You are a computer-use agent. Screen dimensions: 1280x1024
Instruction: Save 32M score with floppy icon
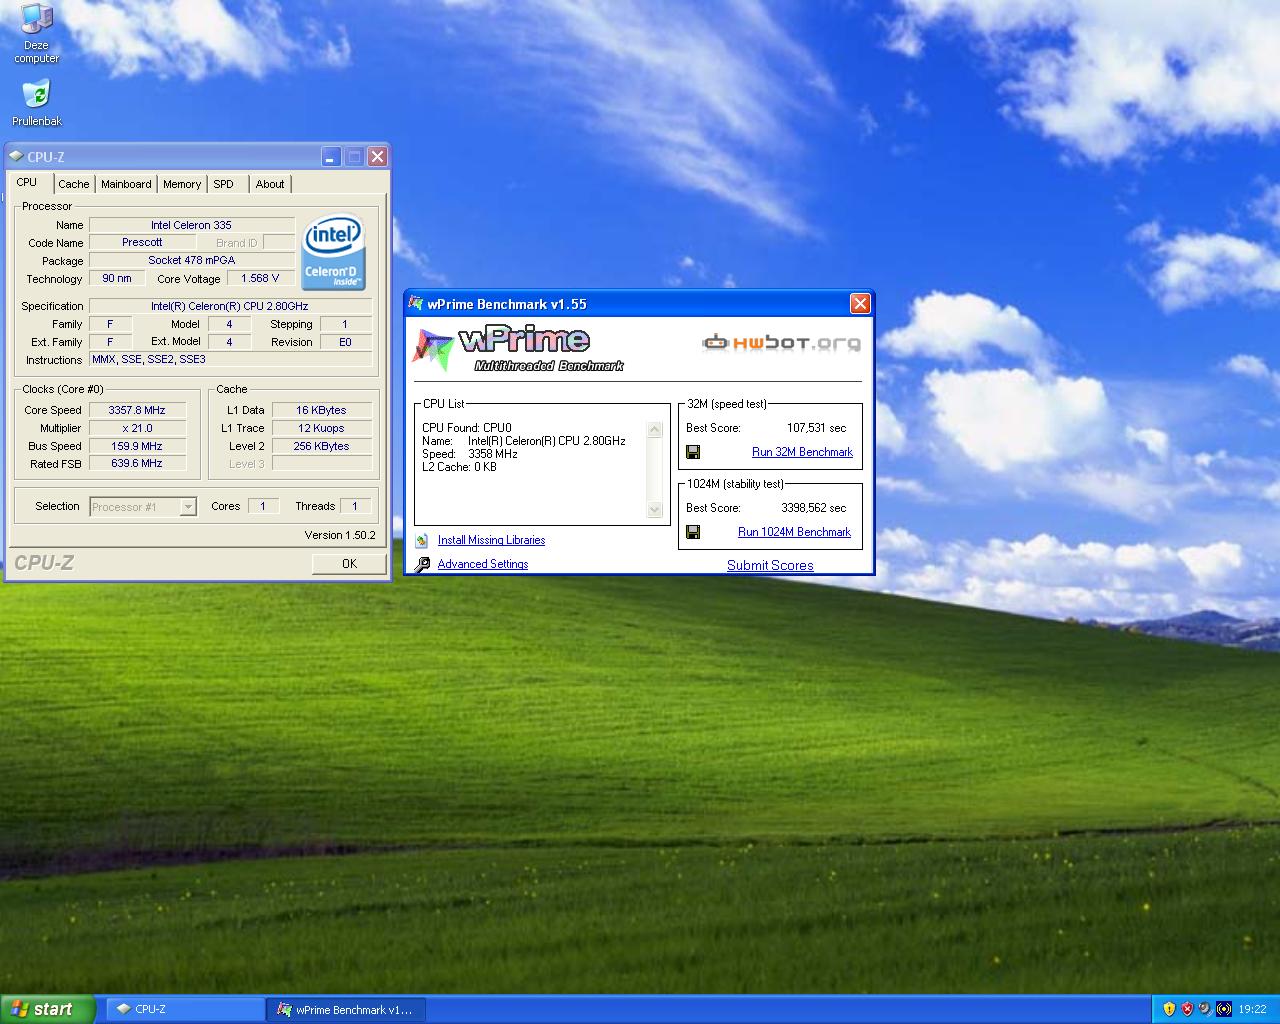693,452
